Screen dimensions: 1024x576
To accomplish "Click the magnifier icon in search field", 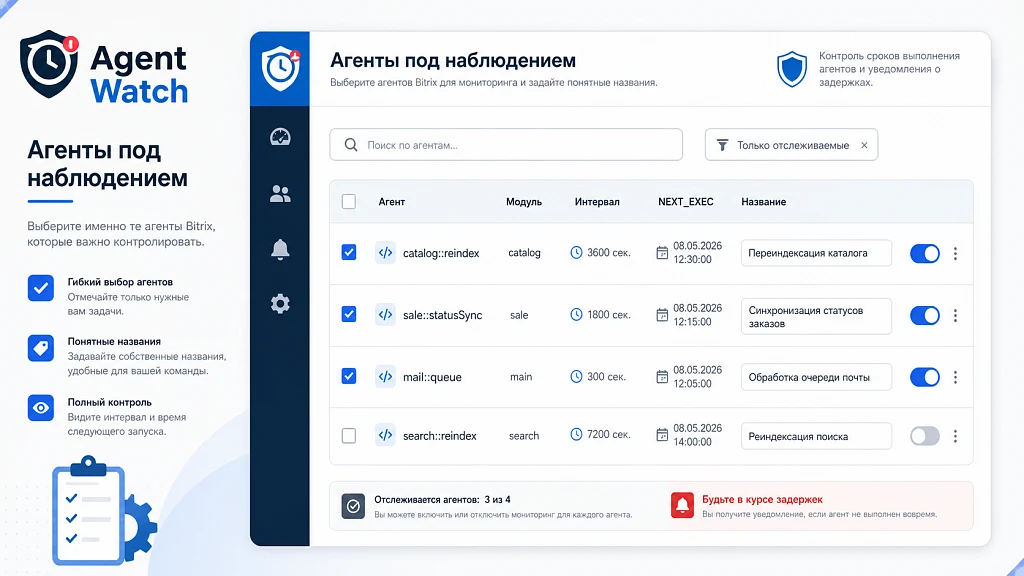I will click(351, 145).
